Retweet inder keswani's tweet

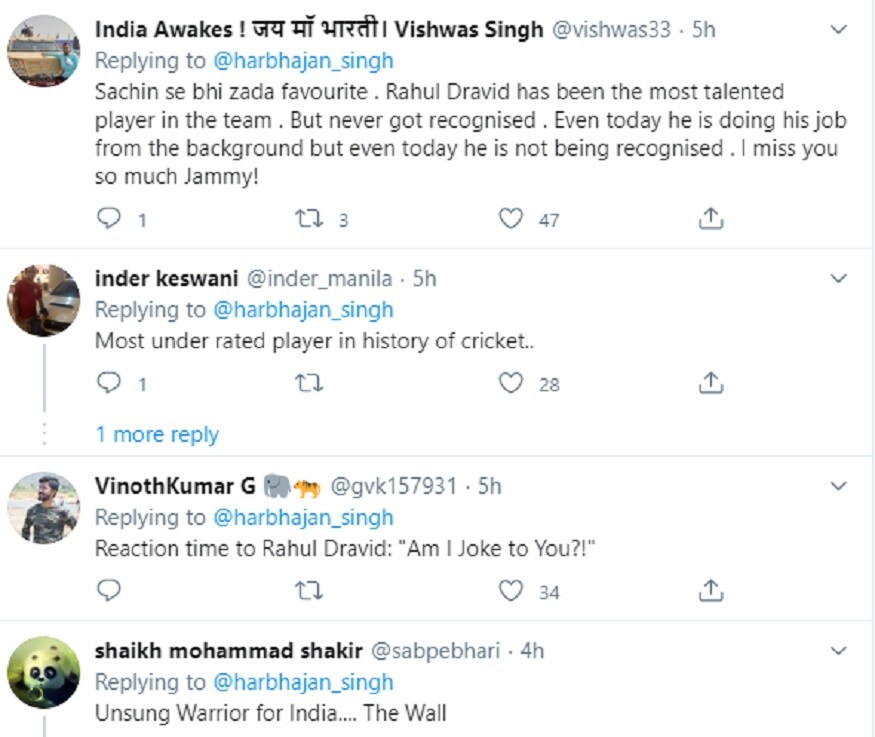coord(309,383)
